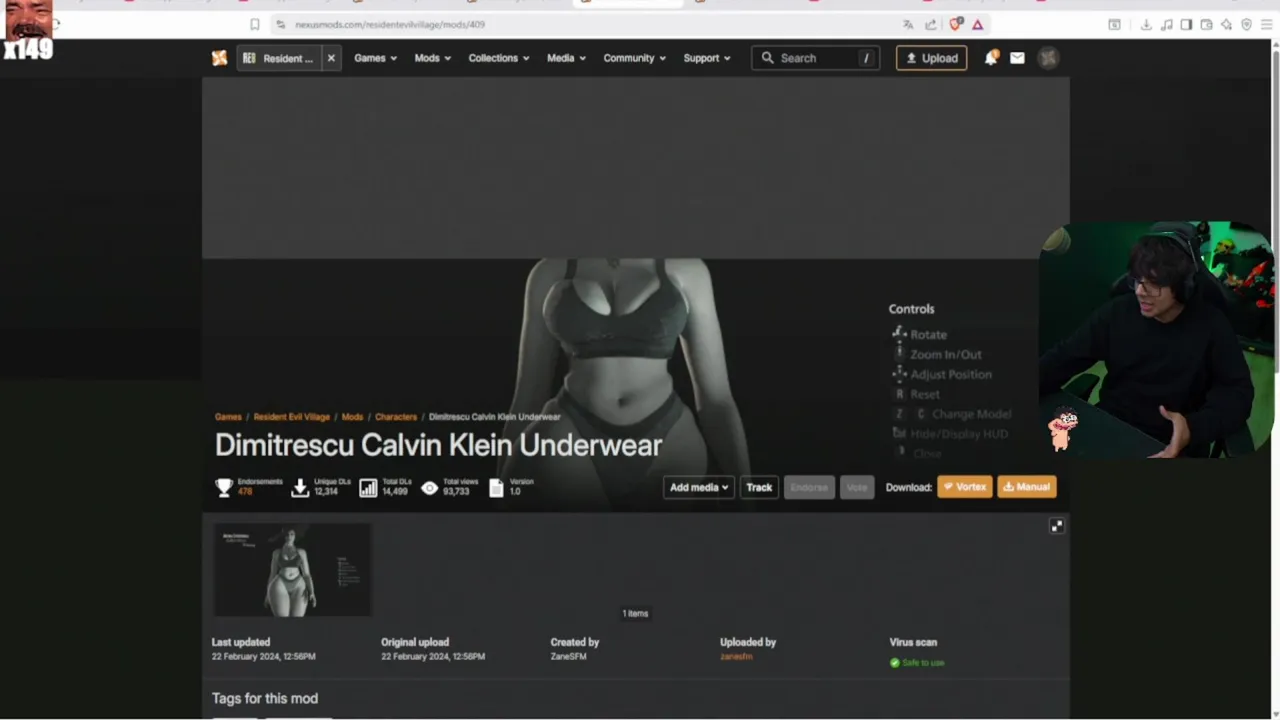Expand the Media menu

coord(566,58)
